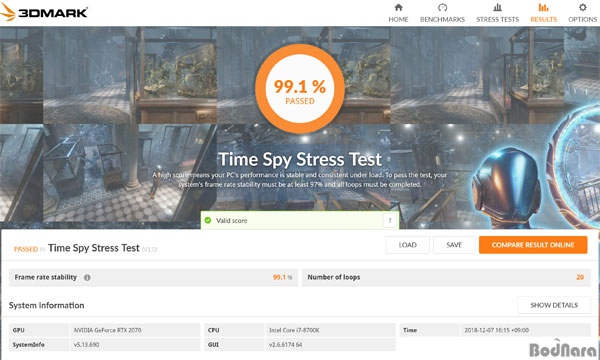Open the Benchmarks gauge icon
Image resolution: width=600 pixels, height=360 pixels.
click(442, 8)
